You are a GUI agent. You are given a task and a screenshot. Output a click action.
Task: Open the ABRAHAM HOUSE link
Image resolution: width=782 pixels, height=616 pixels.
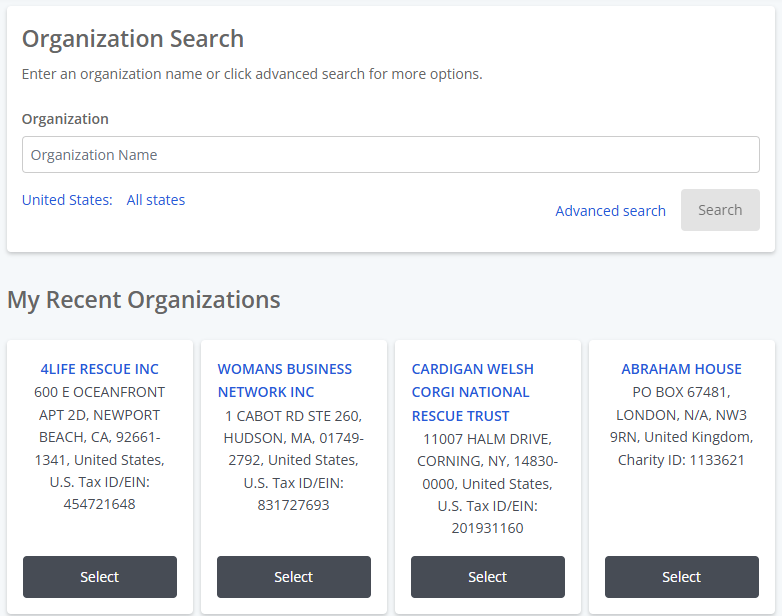point(681,369)
